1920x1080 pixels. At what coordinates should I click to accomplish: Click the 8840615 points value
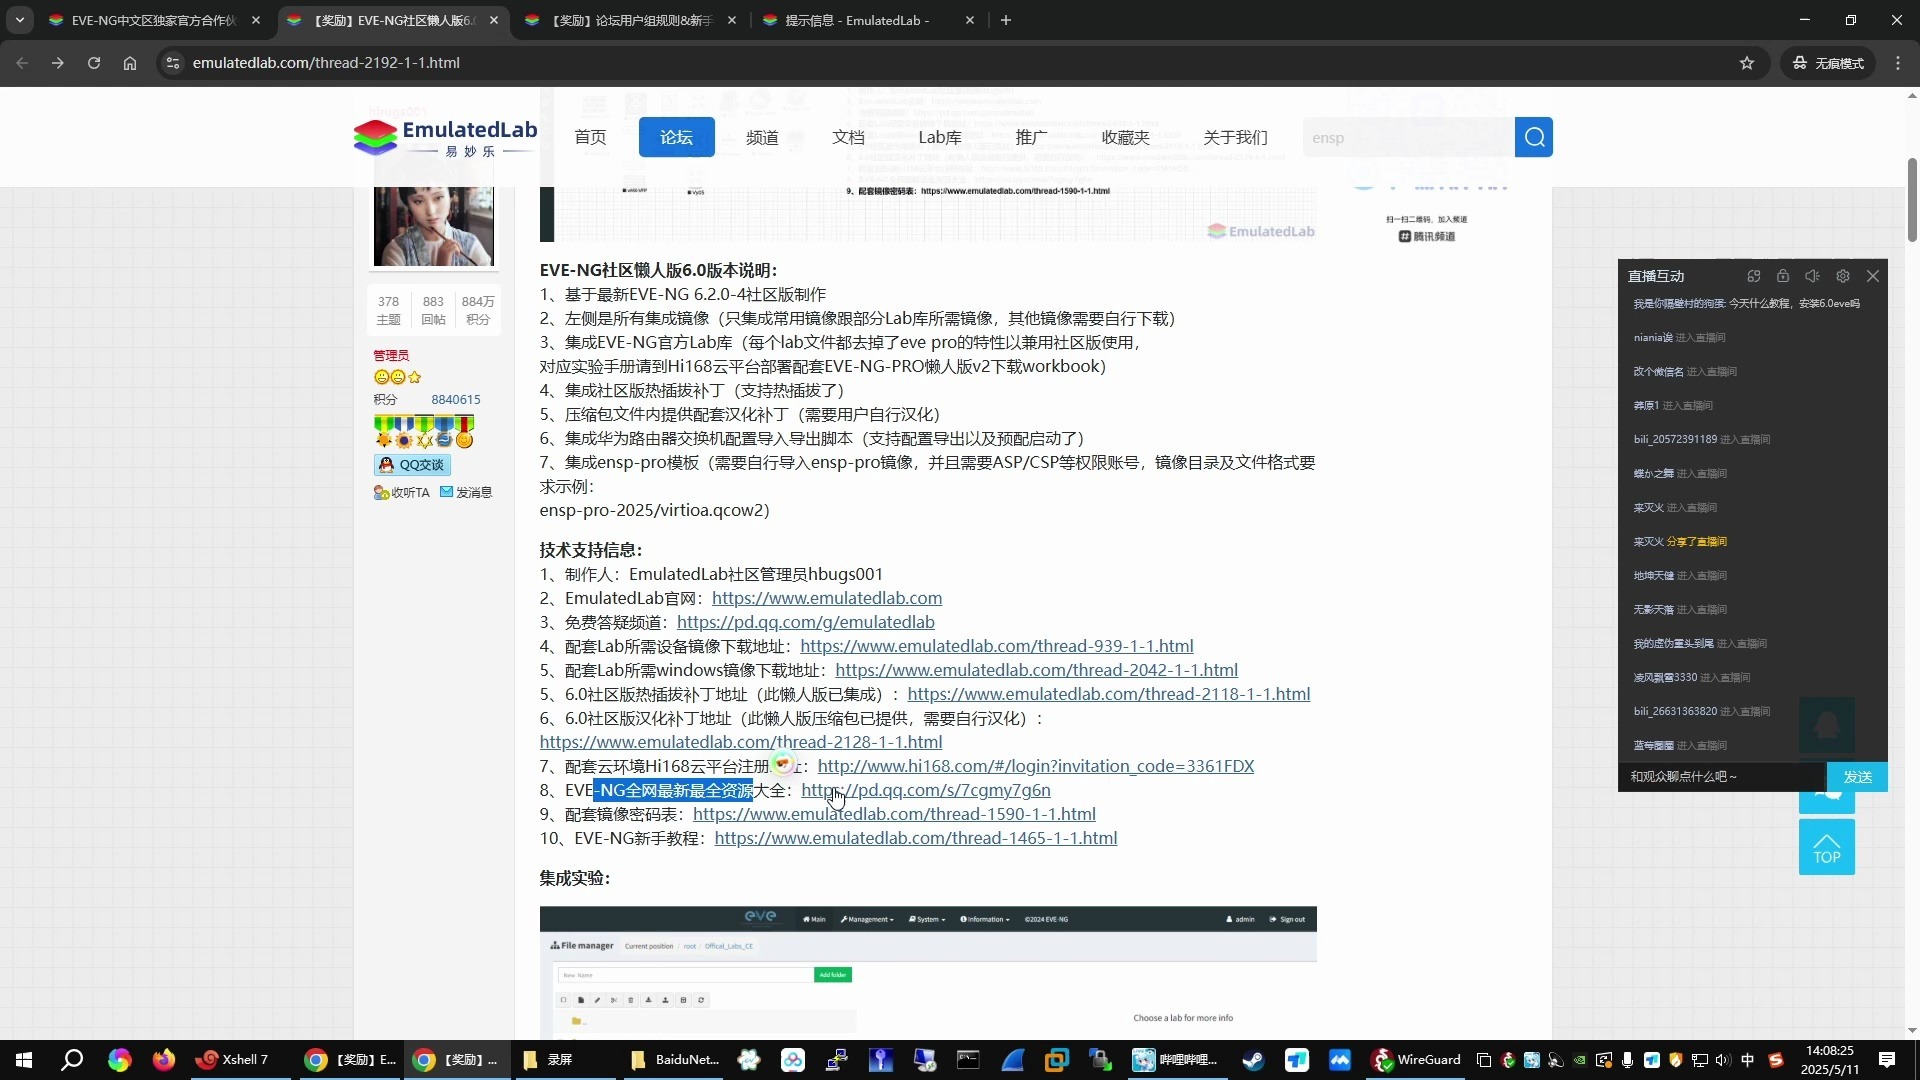[456, 400]
